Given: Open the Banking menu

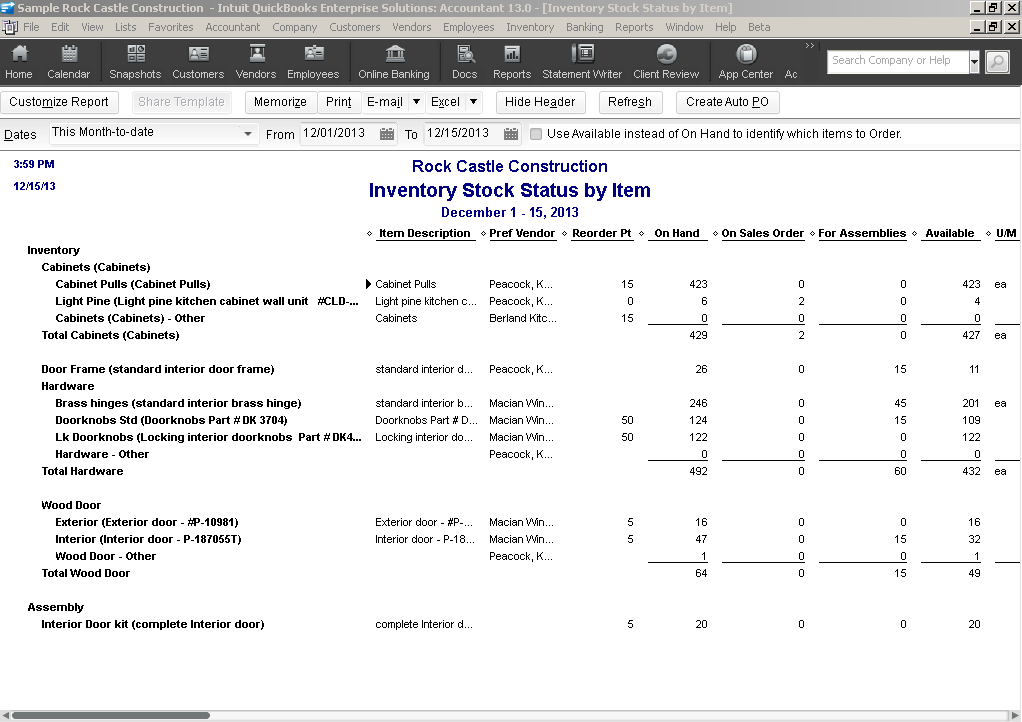Looking at the screenshot, I should click(585, 27).
